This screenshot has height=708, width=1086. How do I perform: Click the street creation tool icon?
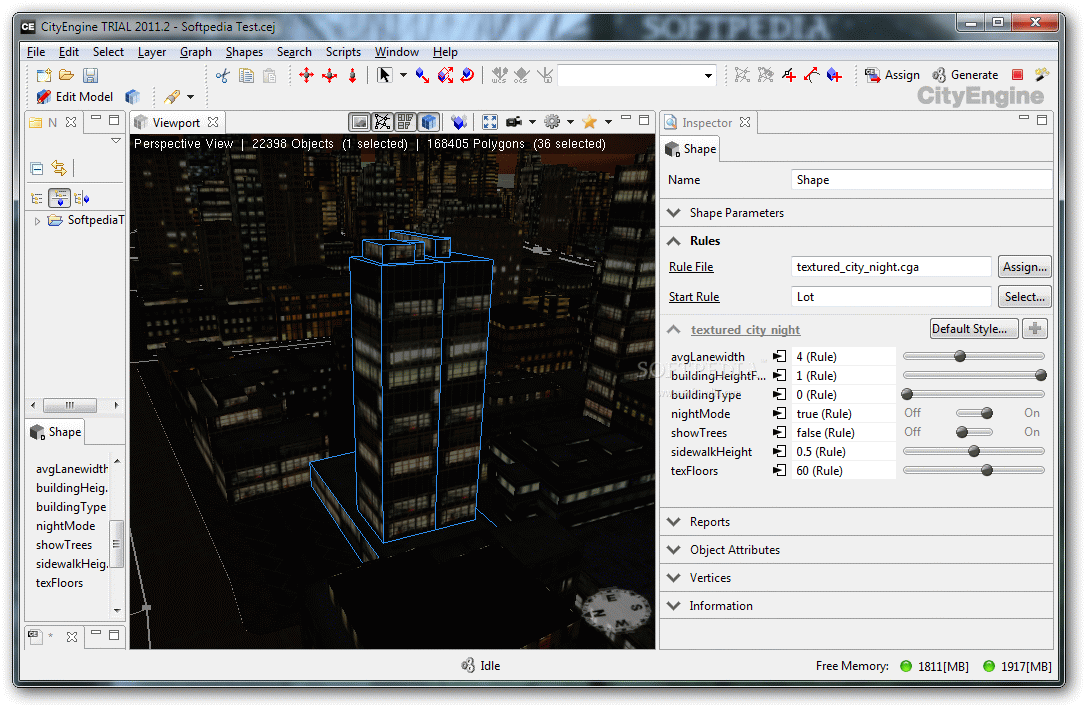pyautogui.click(x=789, y=75)
